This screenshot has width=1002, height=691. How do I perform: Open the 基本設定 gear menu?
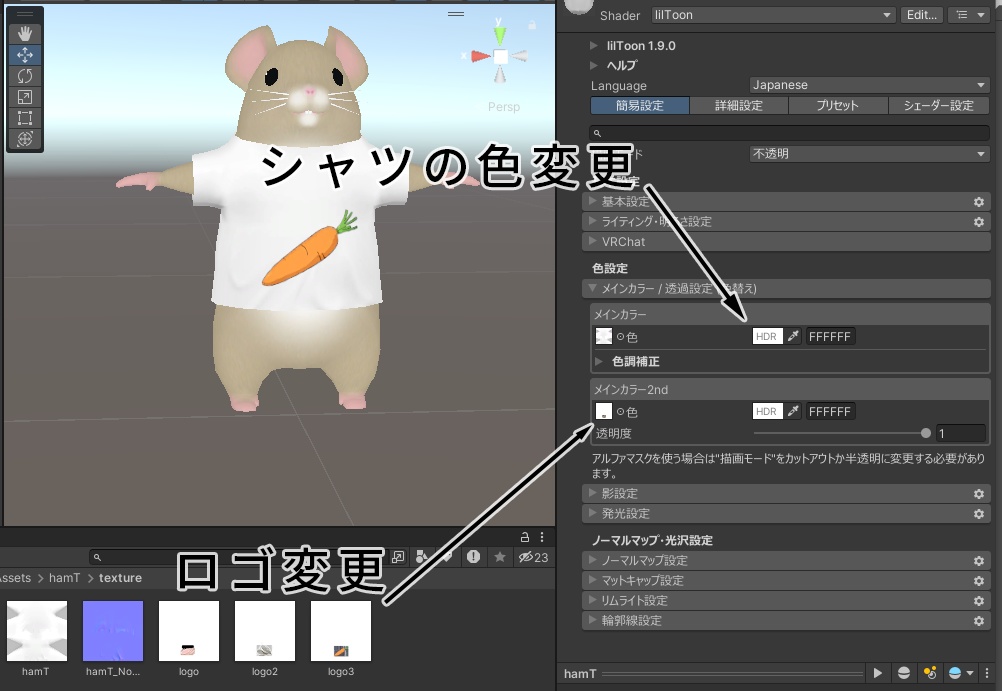pos(978,202)
